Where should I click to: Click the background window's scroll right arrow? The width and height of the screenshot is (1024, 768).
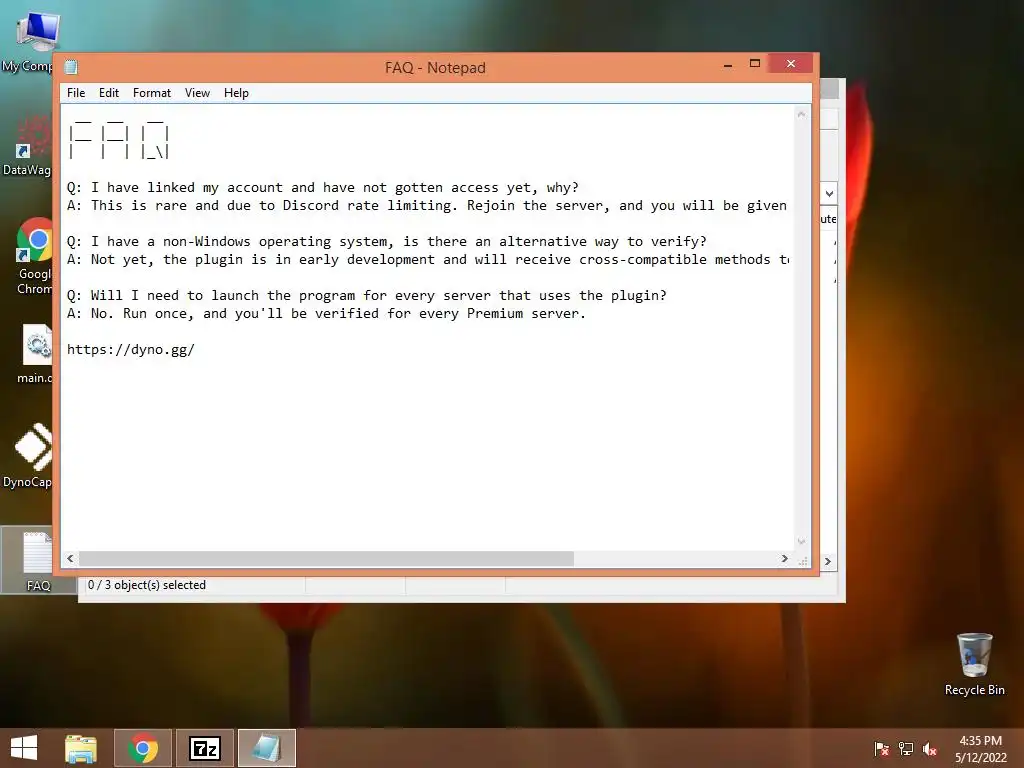827,562
